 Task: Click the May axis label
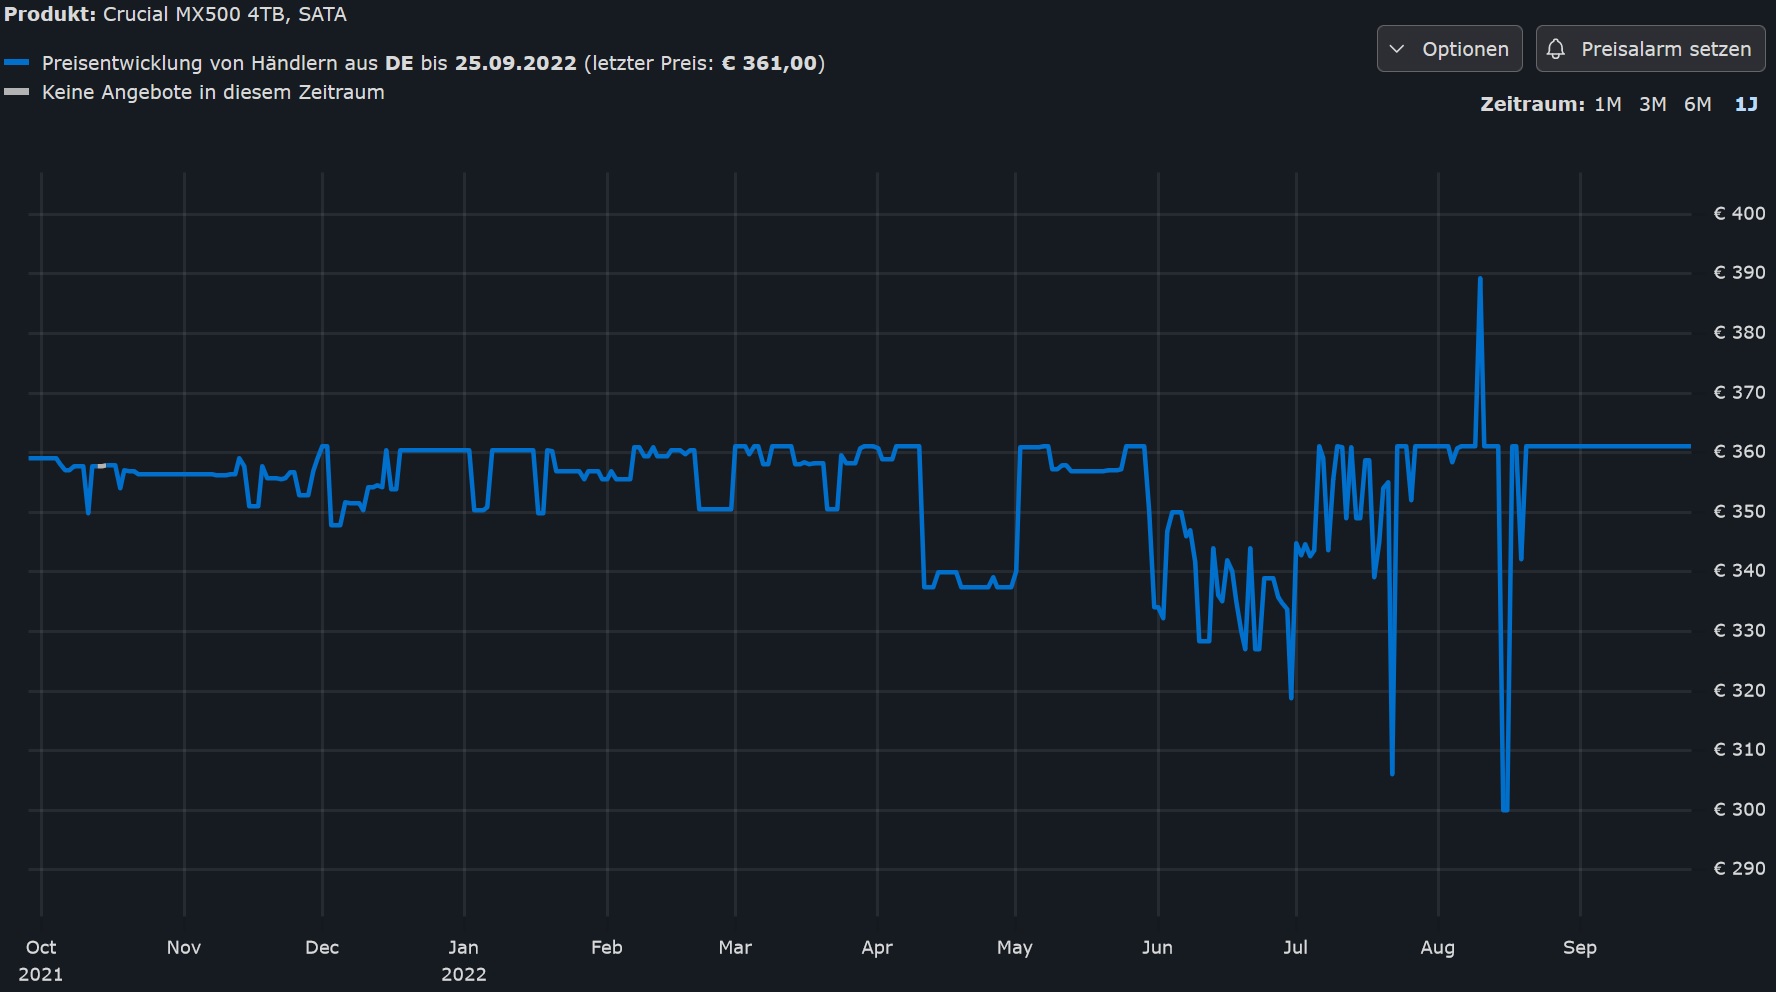tap(1015, 947)
